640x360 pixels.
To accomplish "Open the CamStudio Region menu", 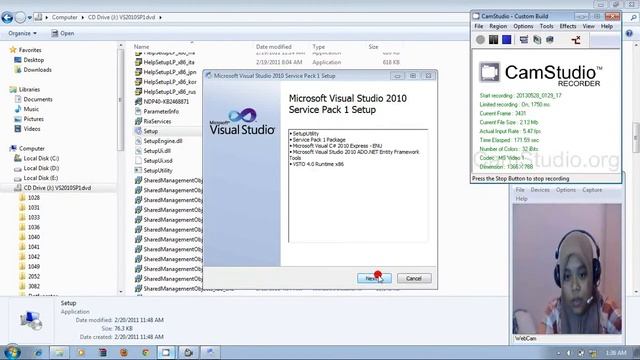I will [498, 26].
